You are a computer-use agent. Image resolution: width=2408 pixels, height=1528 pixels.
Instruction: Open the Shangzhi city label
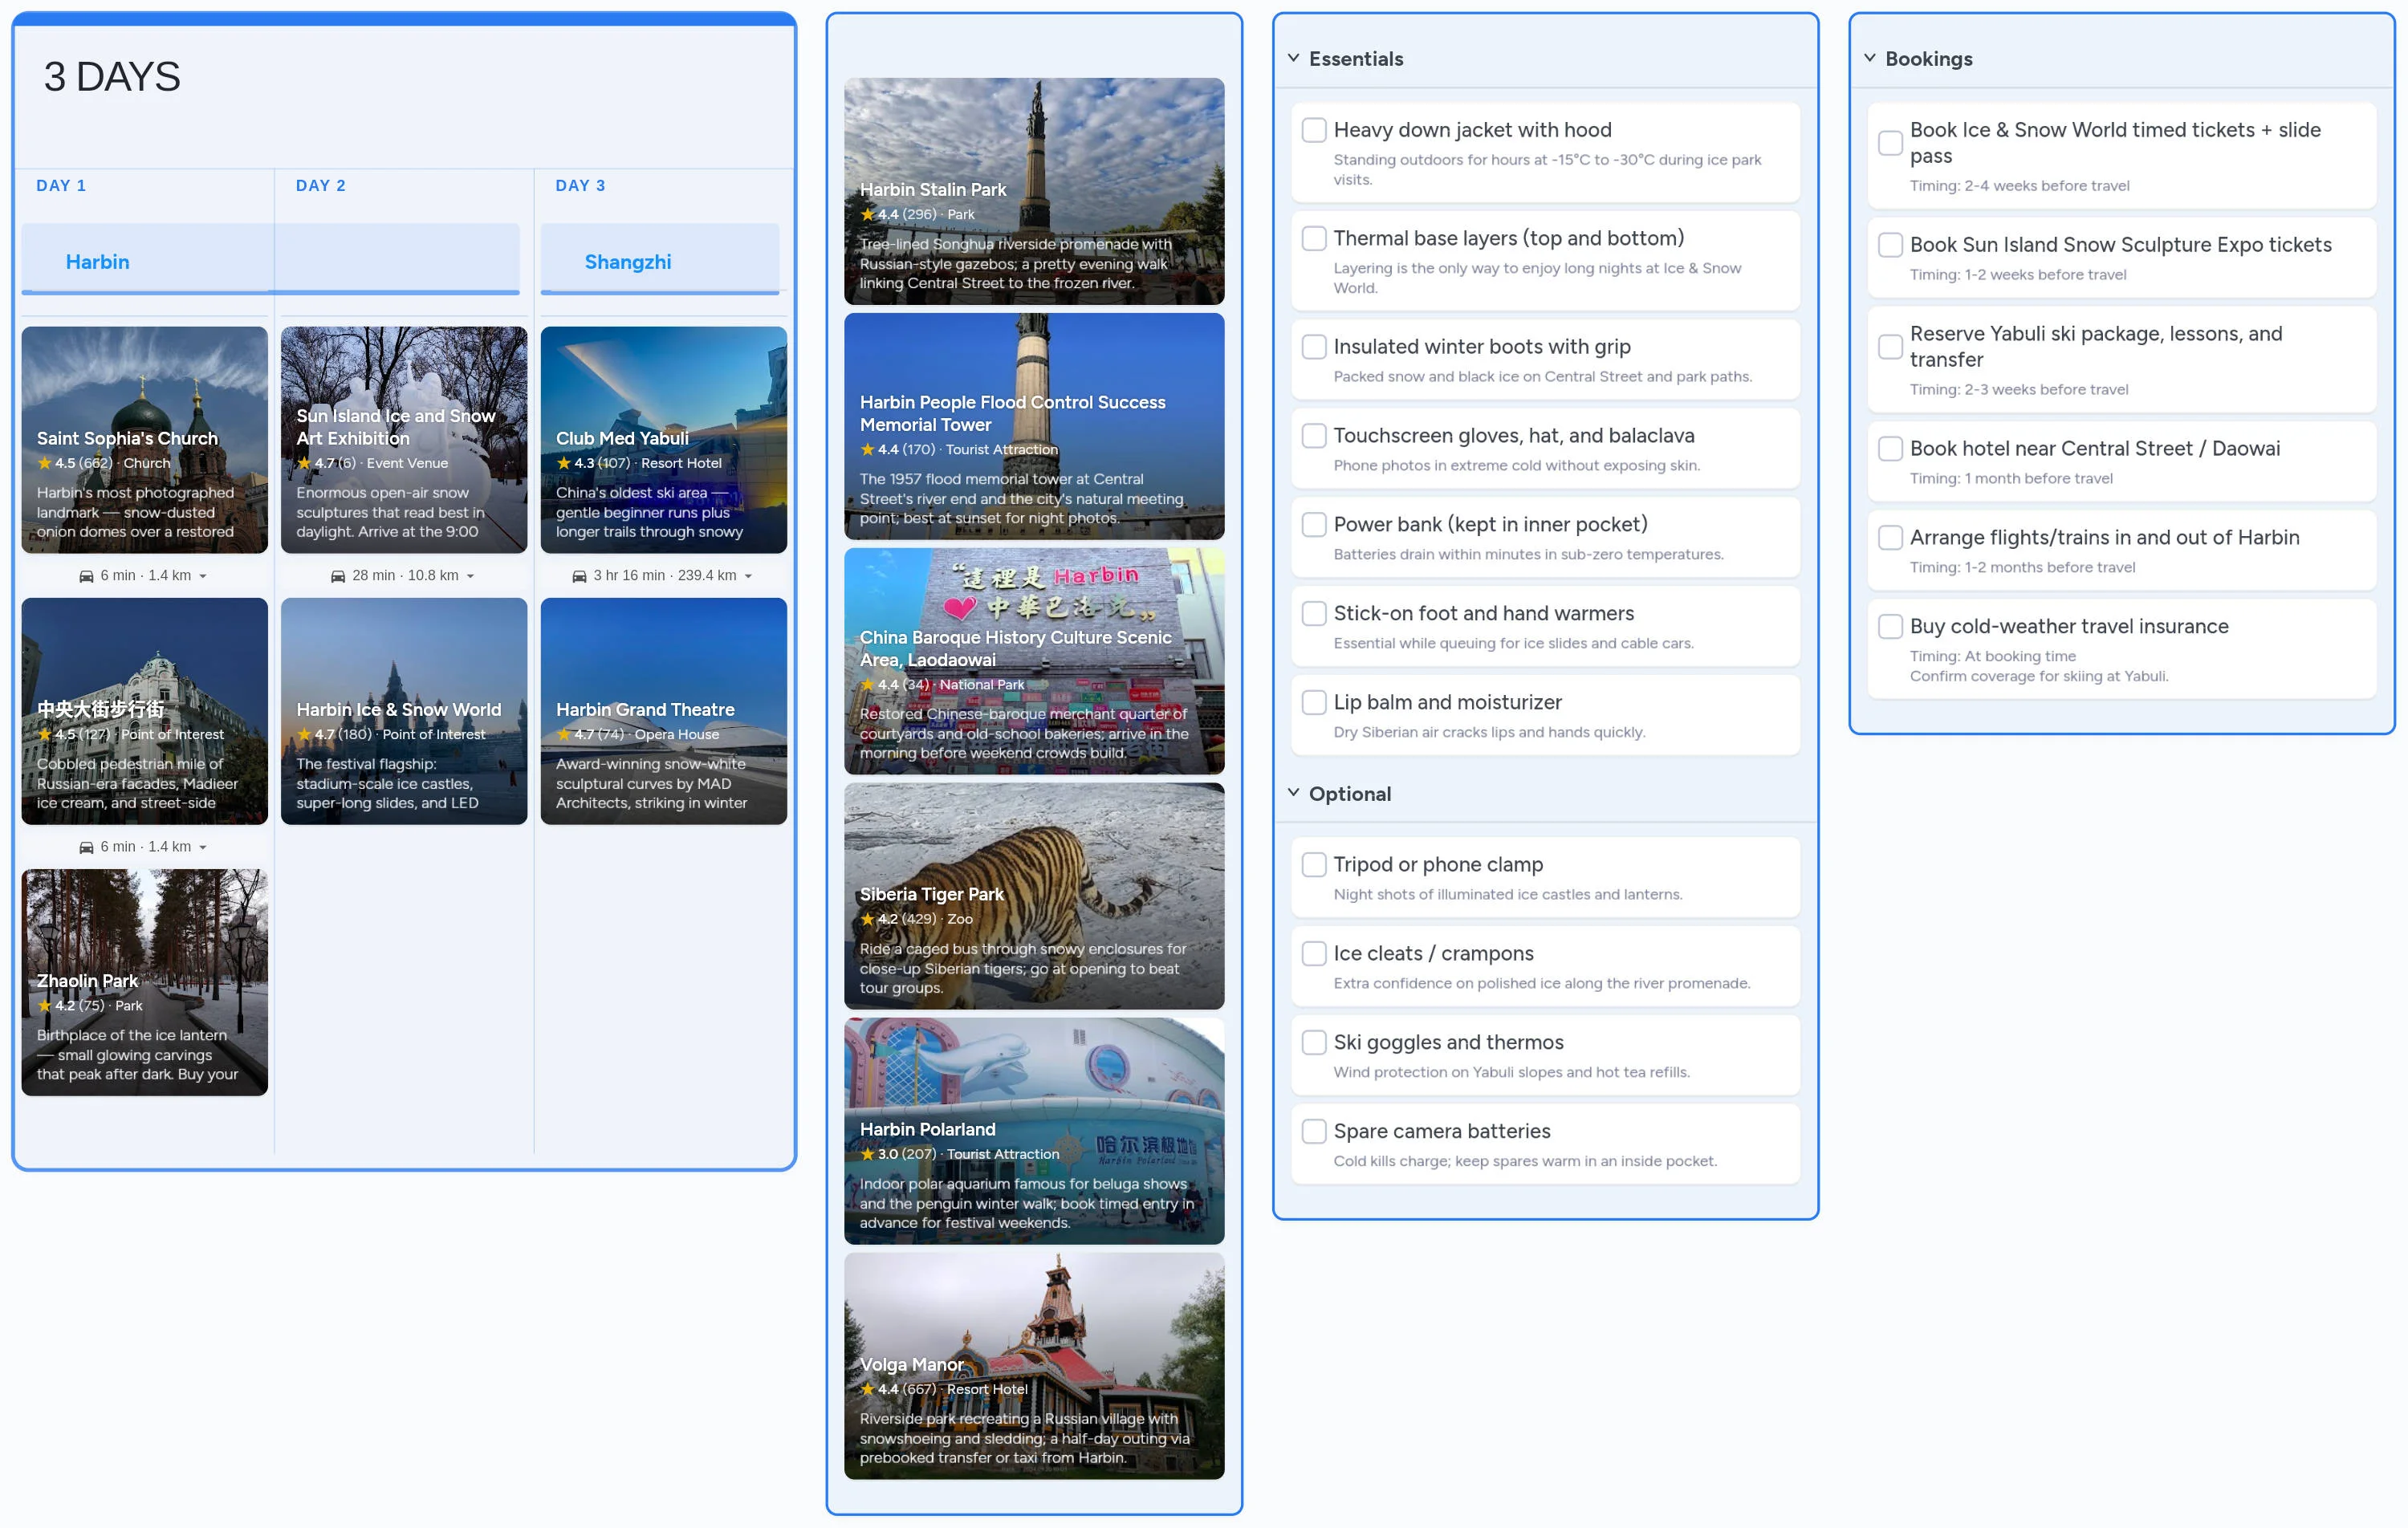point(628,262)
